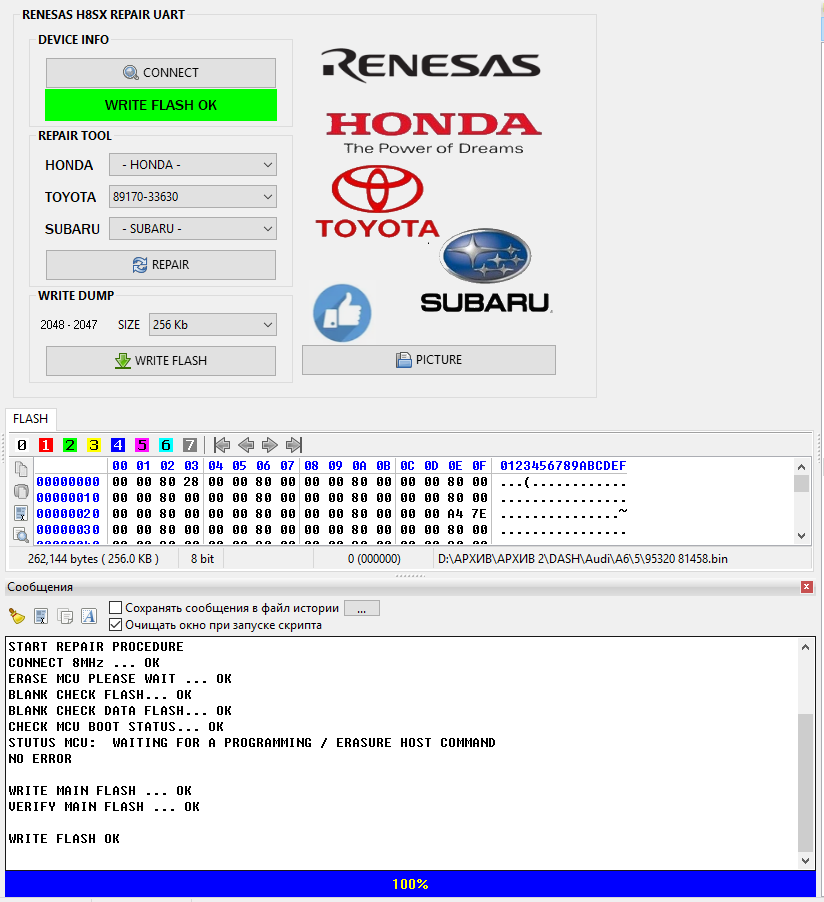Viewport: 824px width, 902px height.
Task: Click the file path ending '95320 81458.bin'
Action: (x=582, y=559)
